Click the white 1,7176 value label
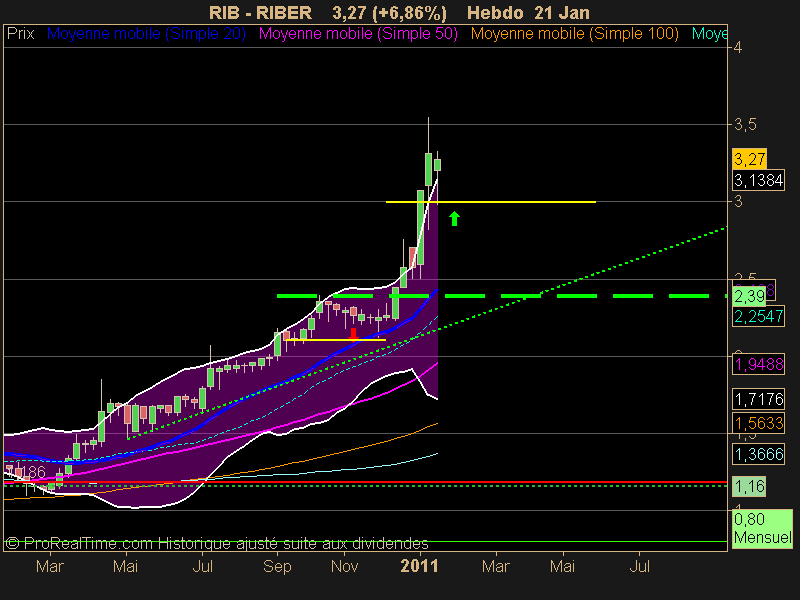This screenshot has width=800, height=600. 758,399
